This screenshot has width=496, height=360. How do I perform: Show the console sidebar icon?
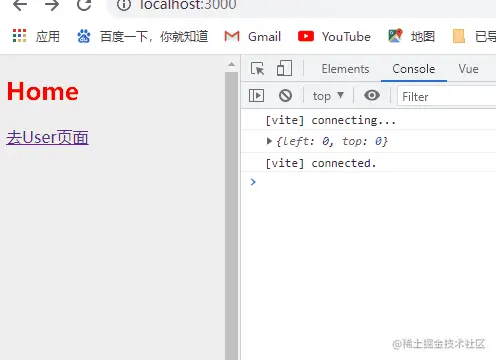pos(256,96)
